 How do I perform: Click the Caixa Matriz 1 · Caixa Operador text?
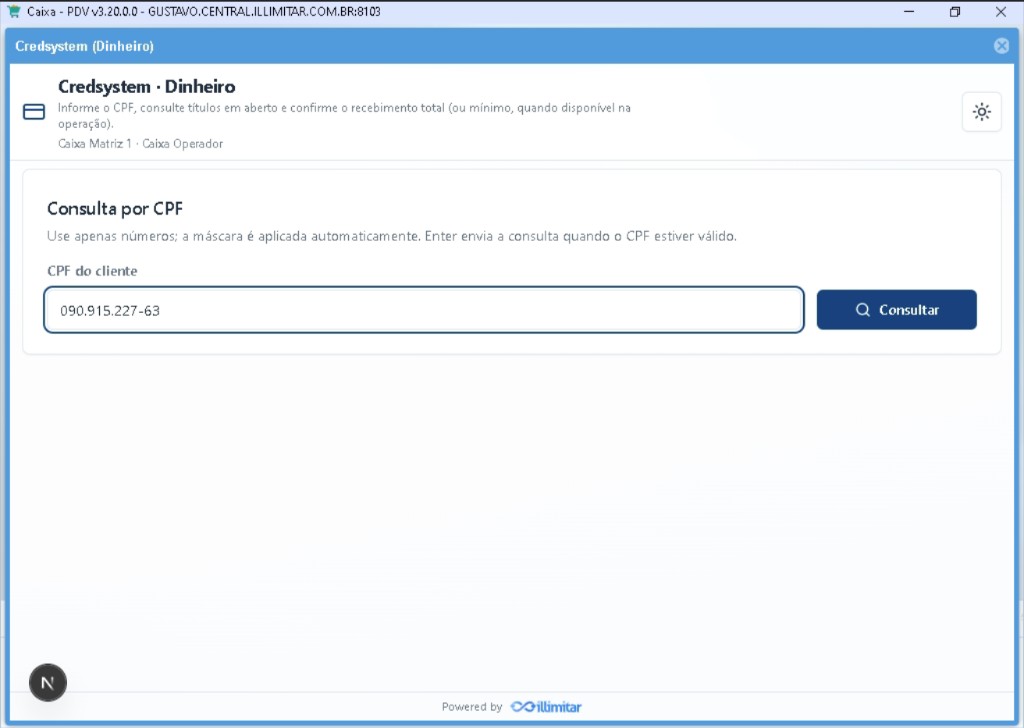pyautogui.click(x=140, y=144)
